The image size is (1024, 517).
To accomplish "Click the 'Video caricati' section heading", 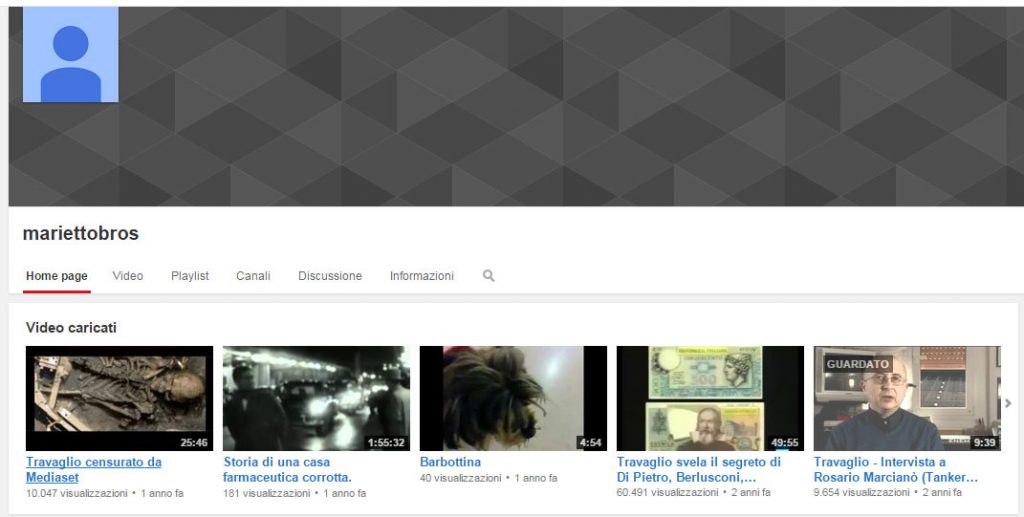I will [72, 328].
